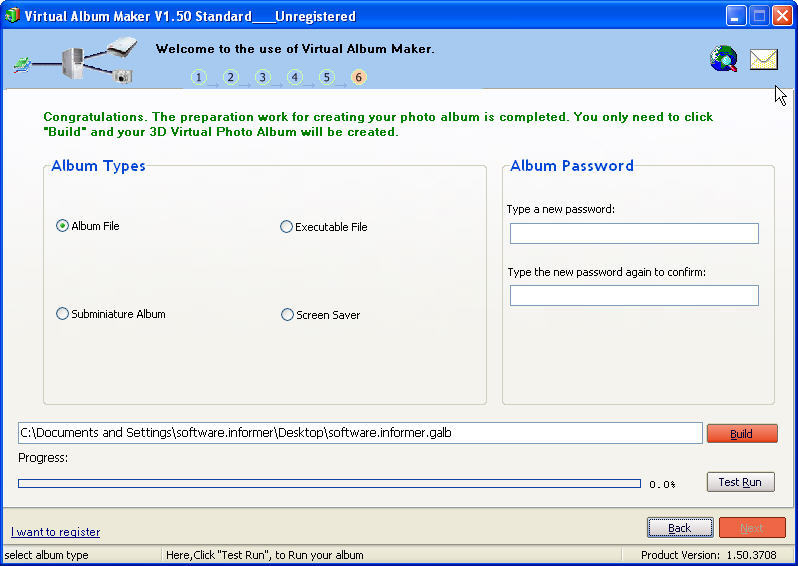Open the globe web search icon
Screen dimensions: 798x566
[724, 59]
